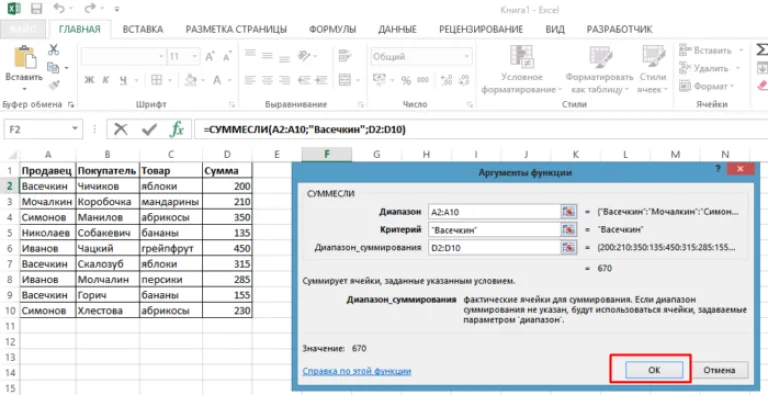
Task: Click the fill color paint bucket
Action: 191,80
